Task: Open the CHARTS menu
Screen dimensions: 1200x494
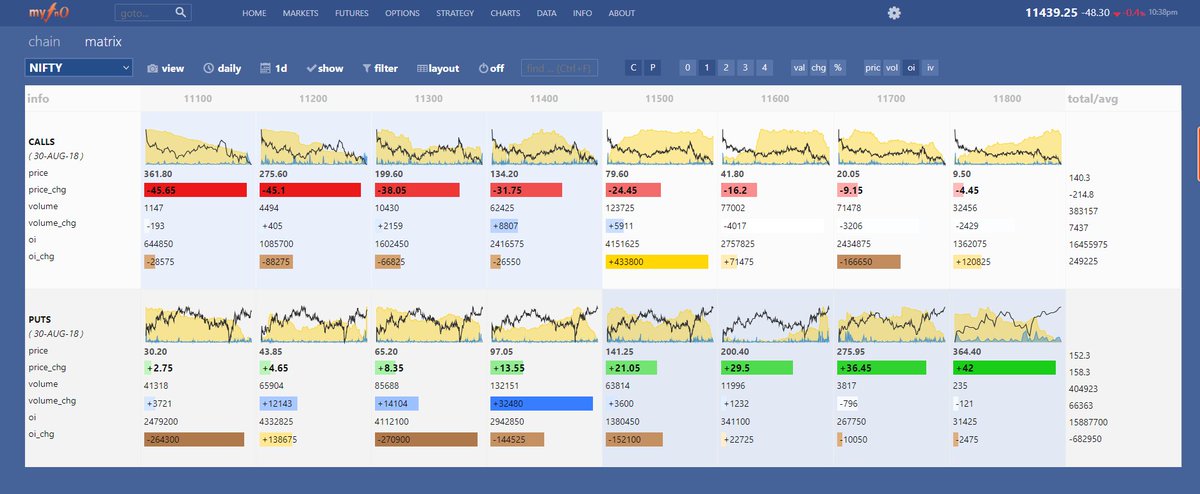Action: point(505,14)
